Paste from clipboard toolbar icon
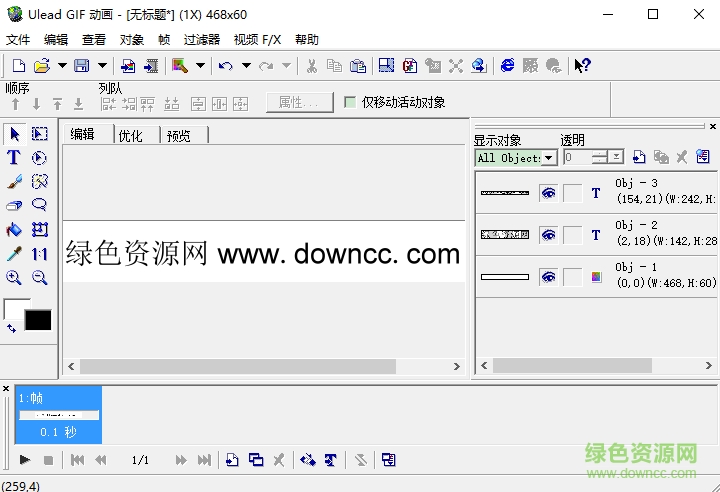 point(358,66)
